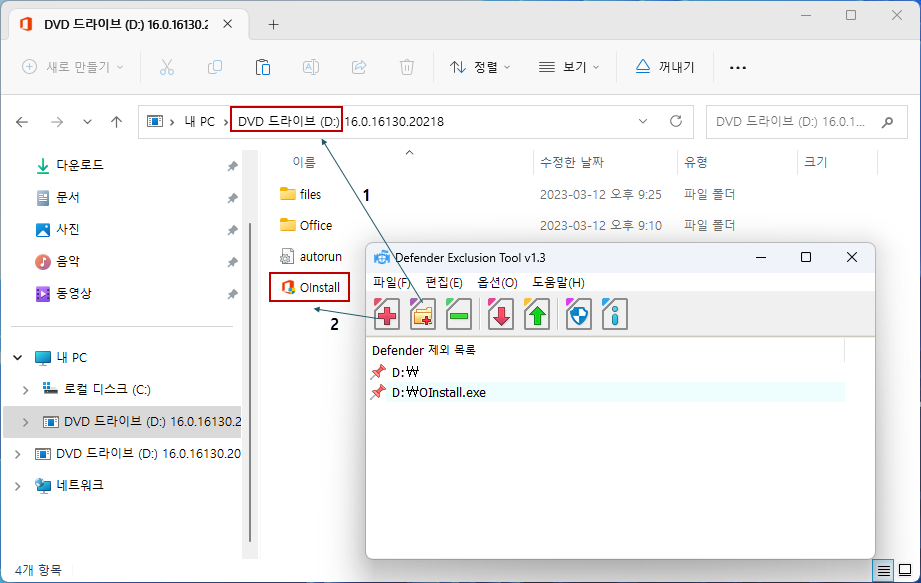This screenshot has height=583, width=921.
Task: Sort by 이름 column header
Action: 304,162
